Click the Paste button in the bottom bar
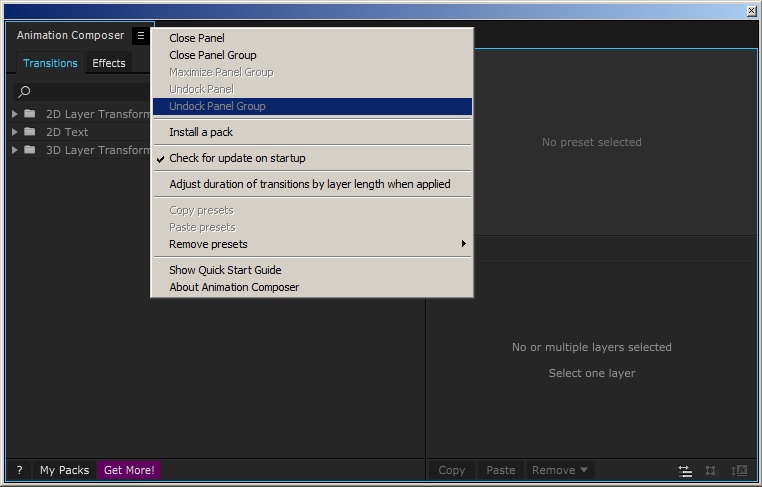 (x=501, y=470)
